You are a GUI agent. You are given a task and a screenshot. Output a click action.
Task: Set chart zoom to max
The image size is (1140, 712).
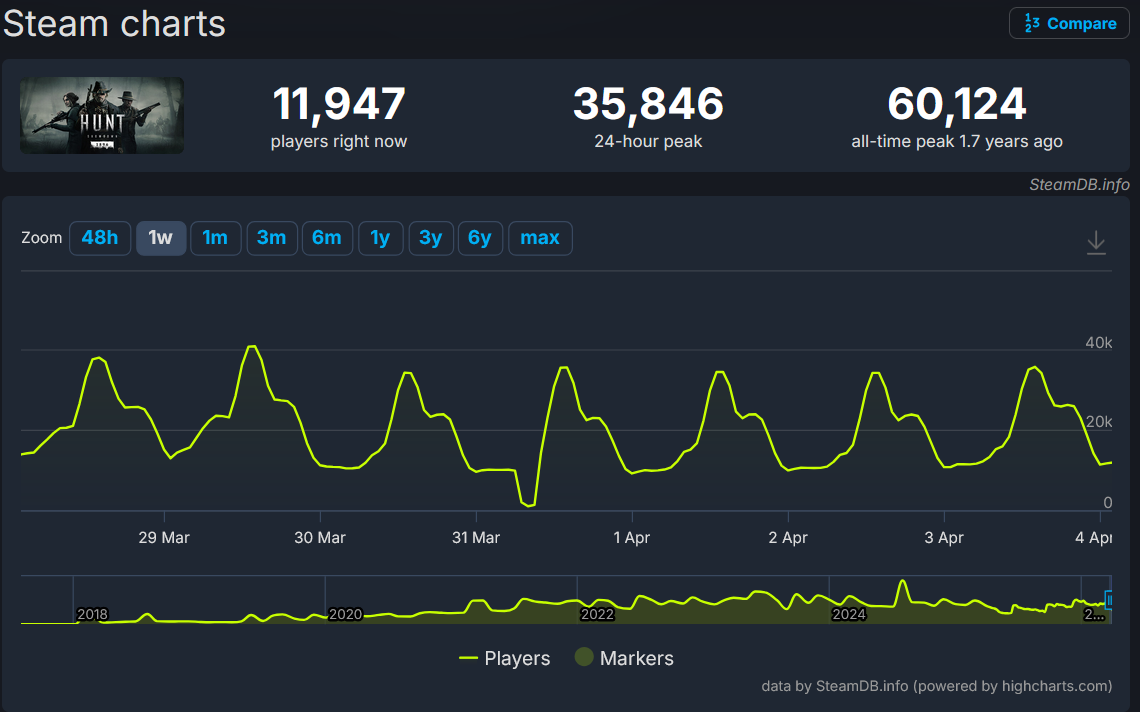click(x=540, y=238)
